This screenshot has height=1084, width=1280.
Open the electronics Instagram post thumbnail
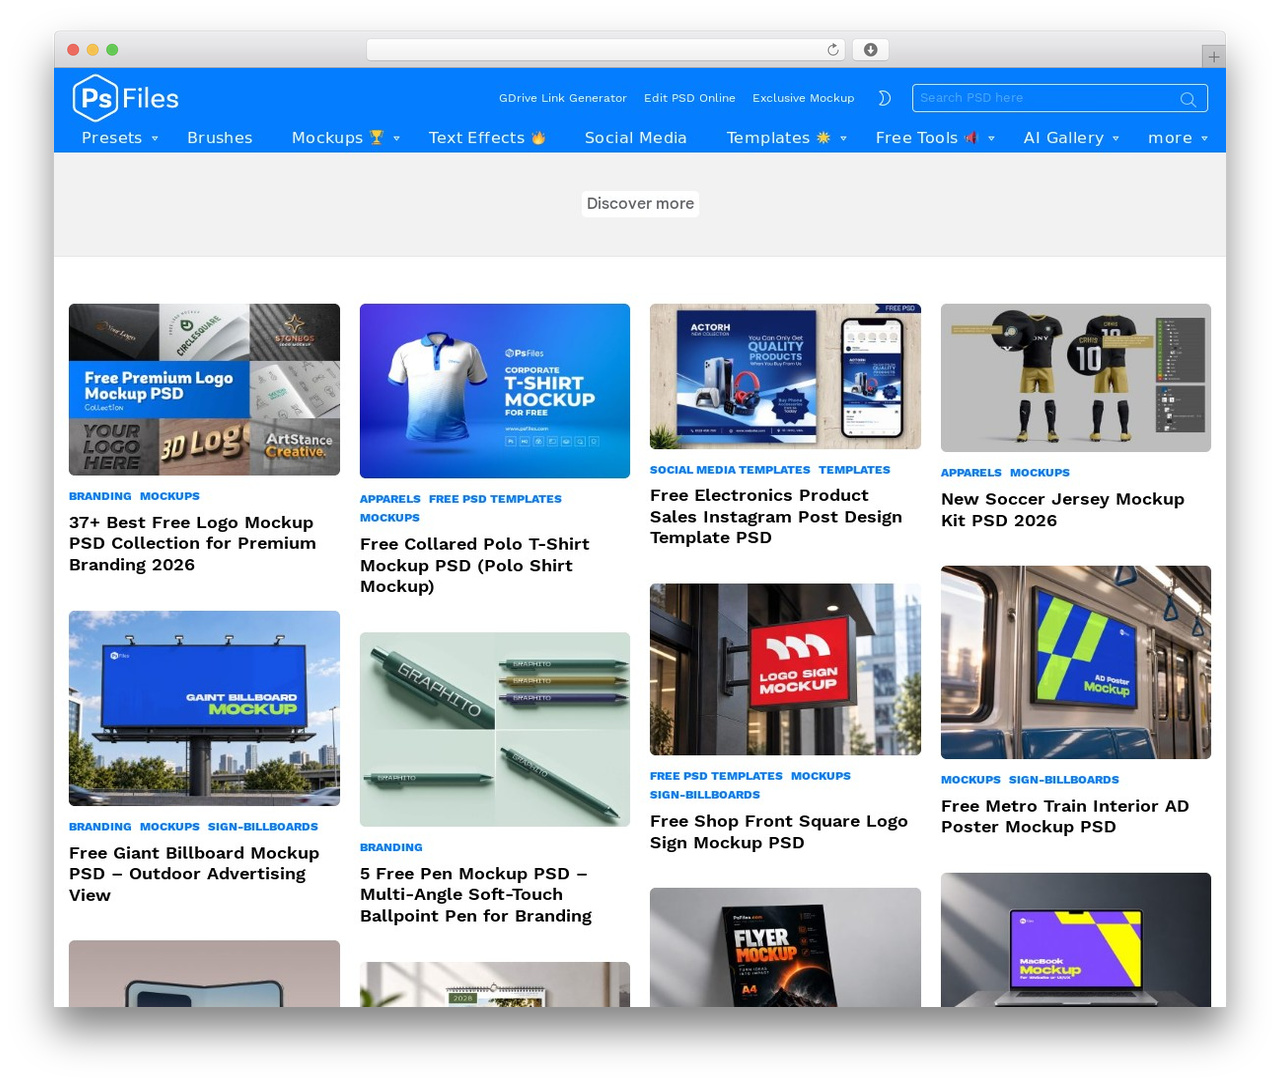(x=785, y=377)
